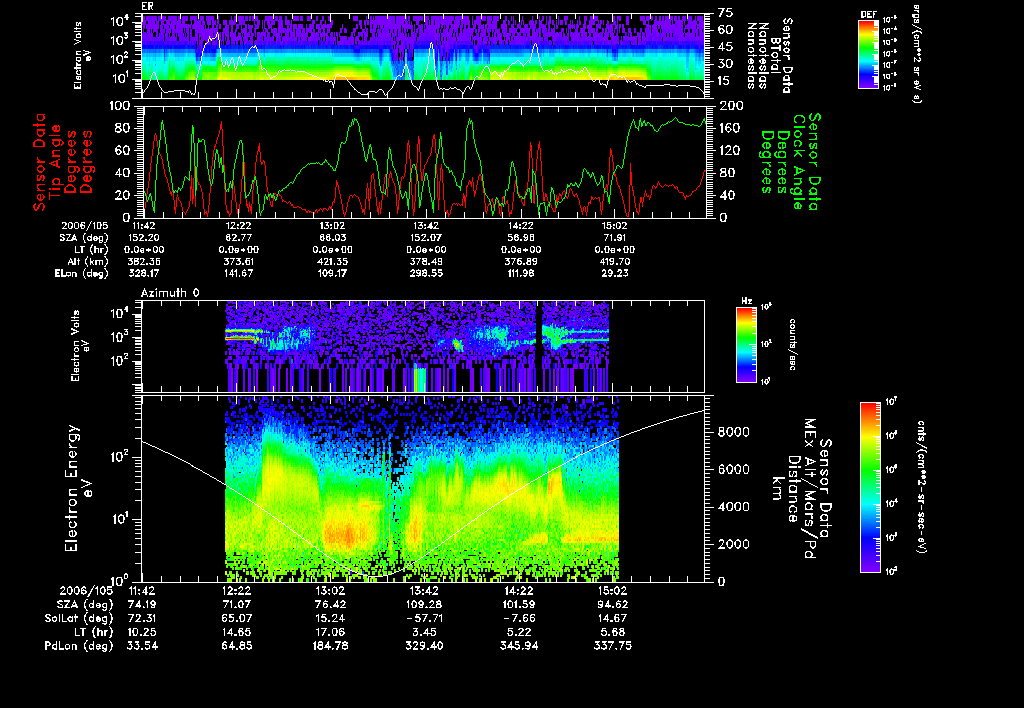Viewport: 1024px width, 708px height.
Task: Click the 8000 km tick label
Action: coord(733,432)
